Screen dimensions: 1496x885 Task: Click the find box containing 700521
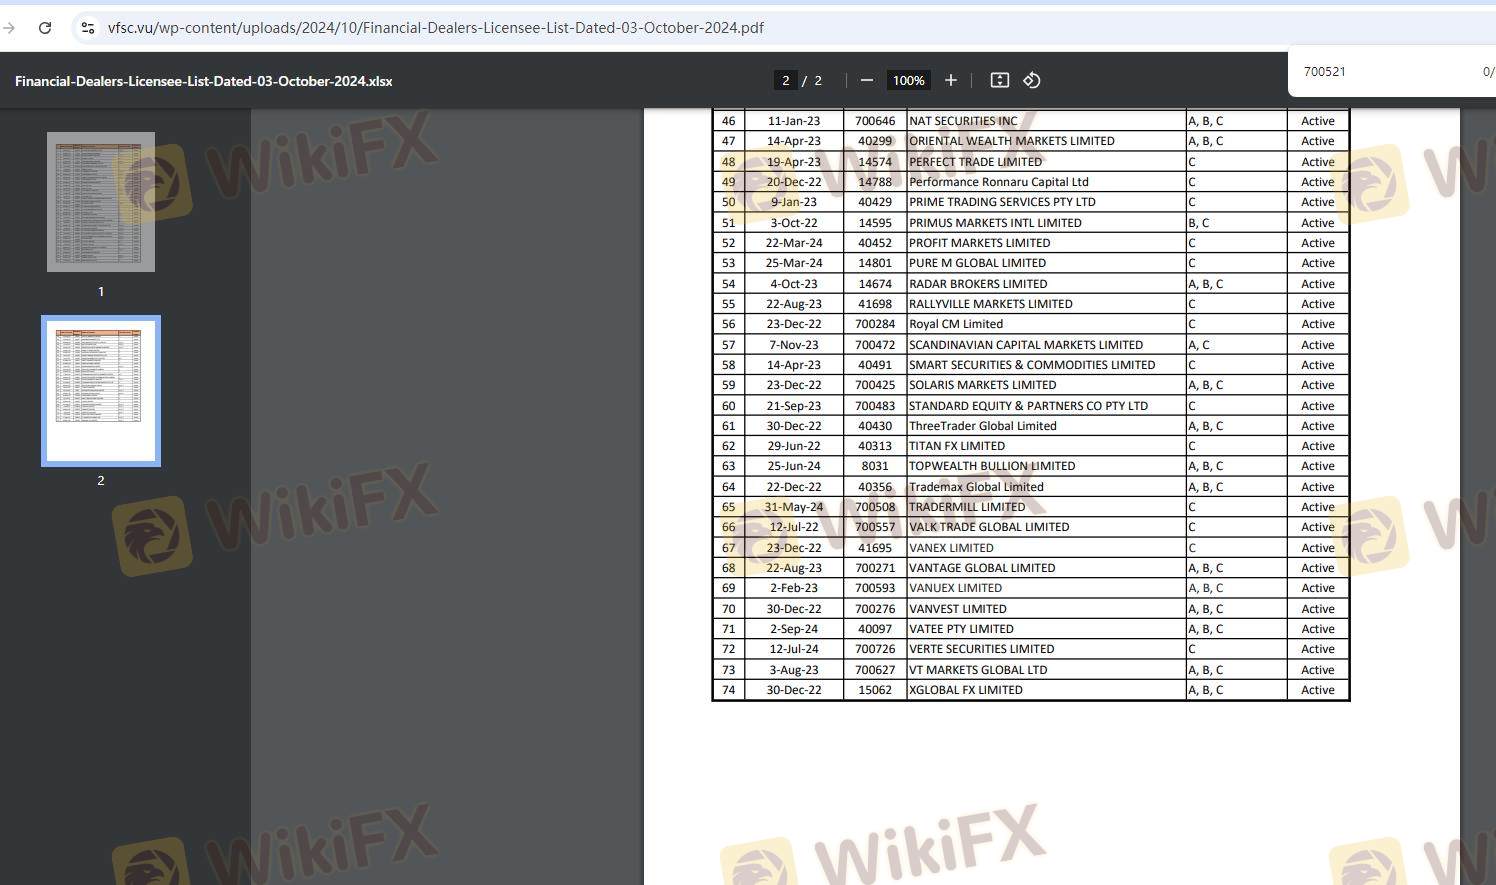click(x=1380, y=72)
